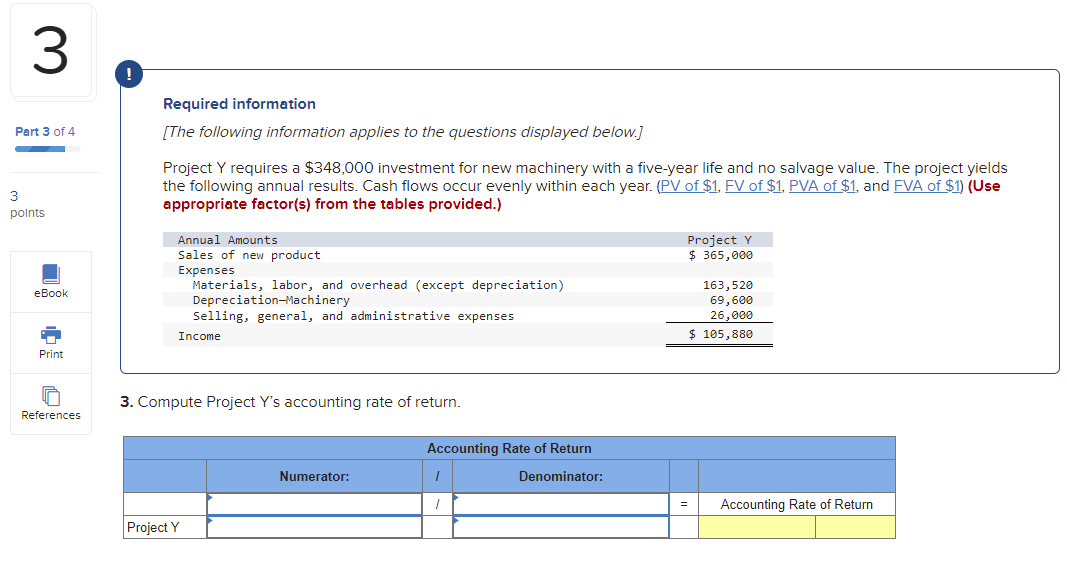Click the Required information heading

coord(240,104)
